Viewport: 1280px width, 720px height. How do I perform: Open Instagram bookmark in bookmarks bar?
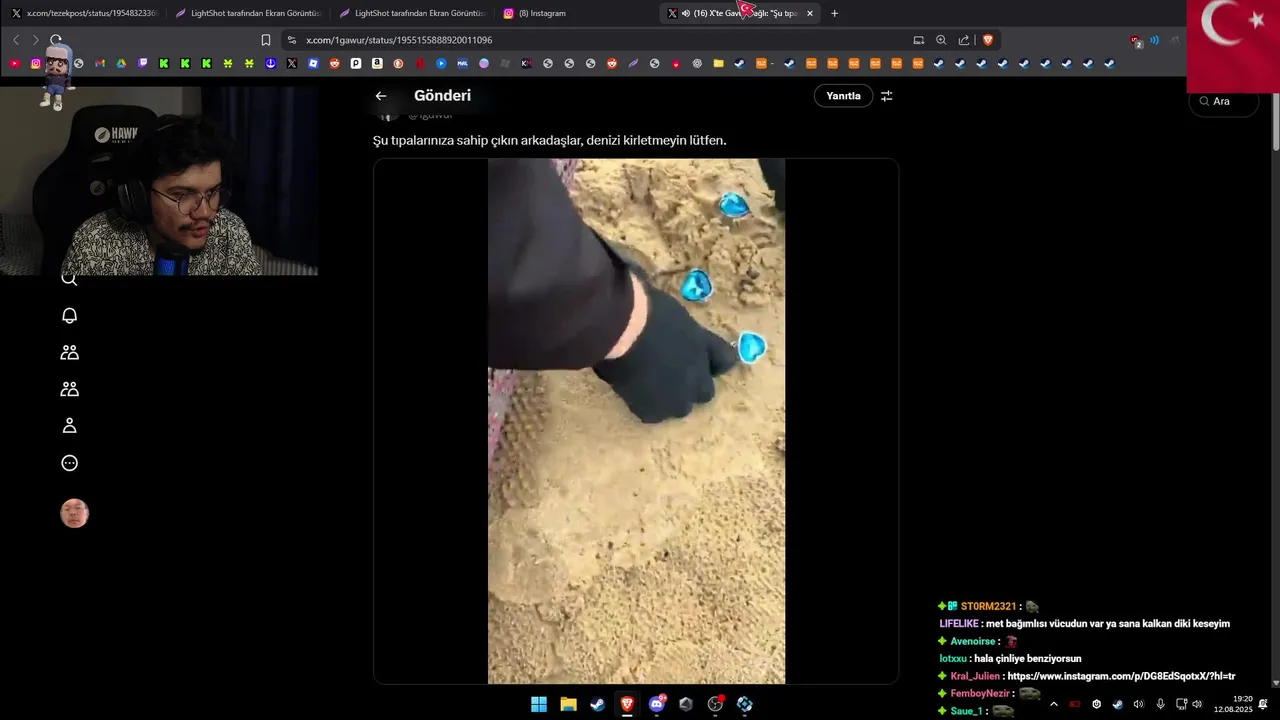pos(36,63)
